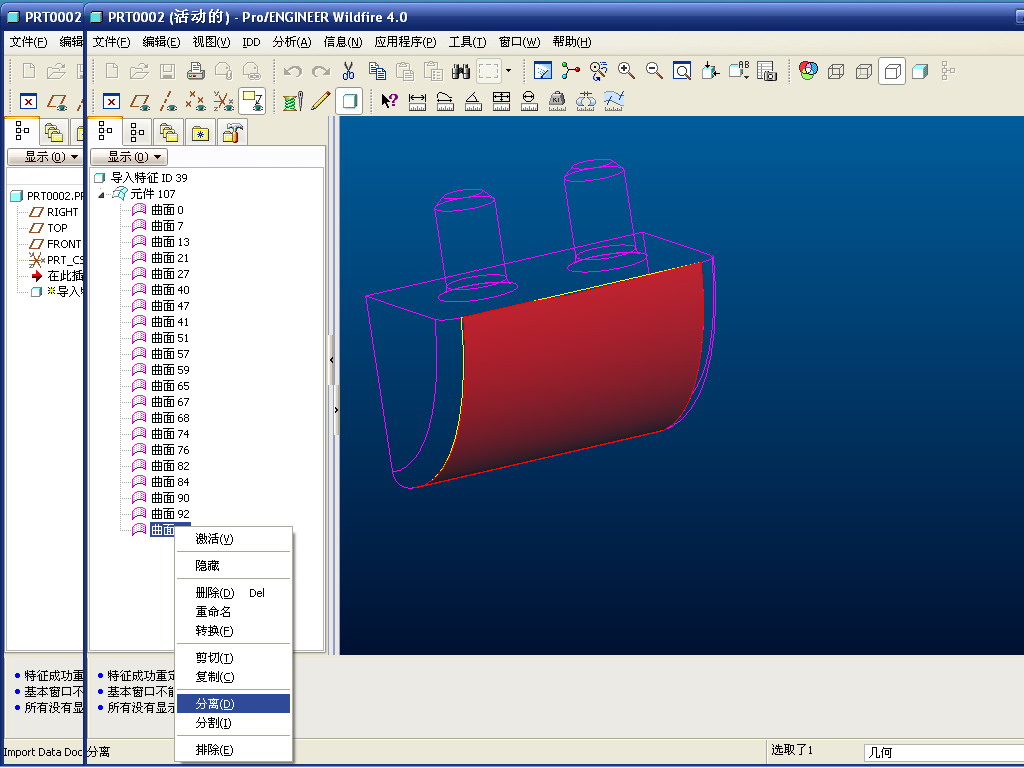Viewport: 1024px width, 768px height.
Task: Toggle coordinate systems display
Action: [223, 101]
